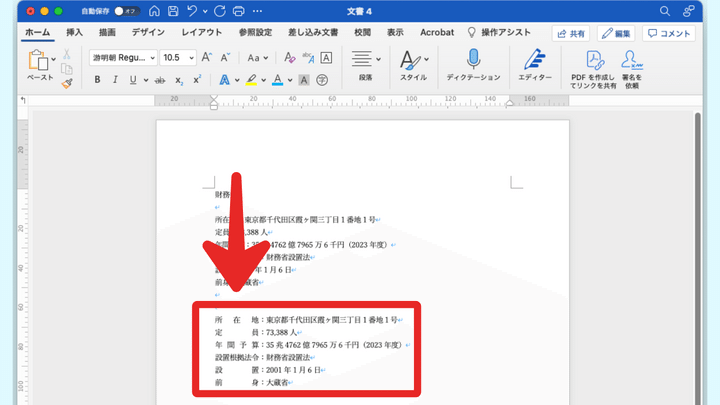Open the レイアウト ribbon tab
The height and width of the screenshot is (405, 720).
(x=203, y=33)
